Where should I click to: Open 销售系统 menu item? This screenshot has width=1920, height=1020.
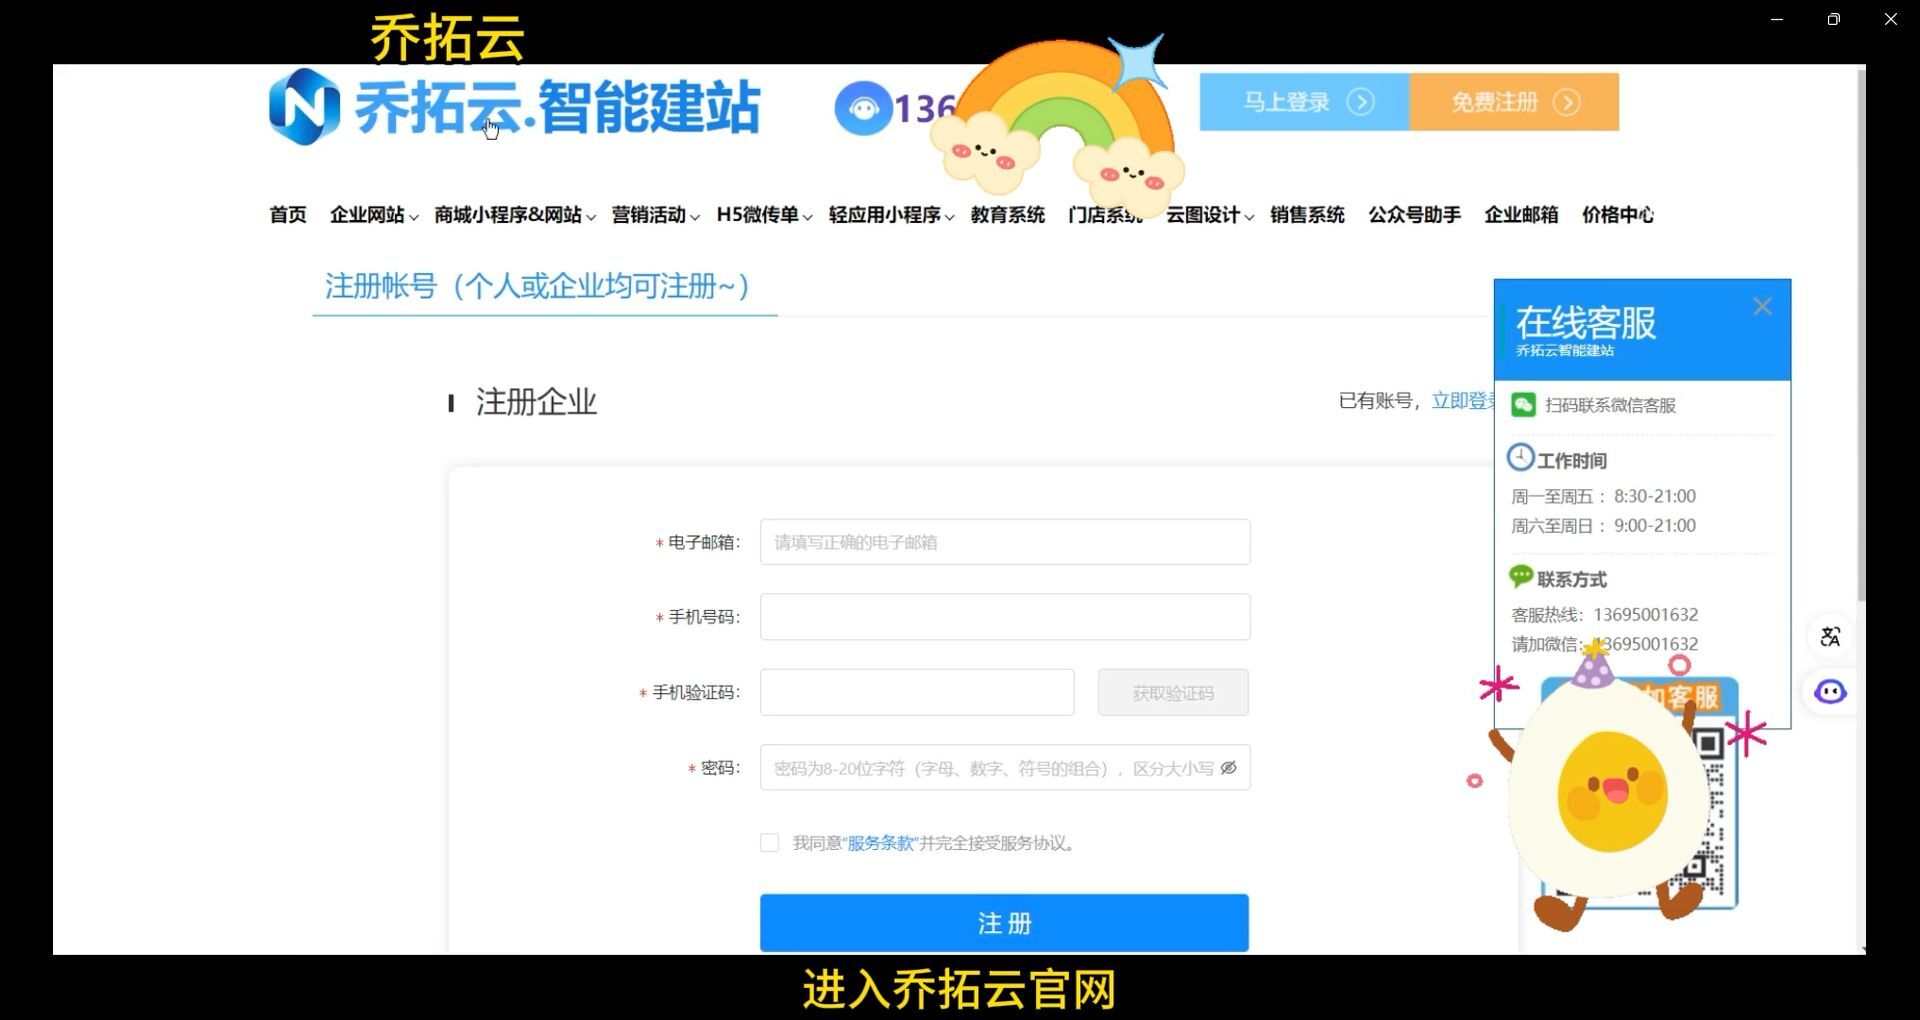pyautogui.click(x=1307, y=215)
